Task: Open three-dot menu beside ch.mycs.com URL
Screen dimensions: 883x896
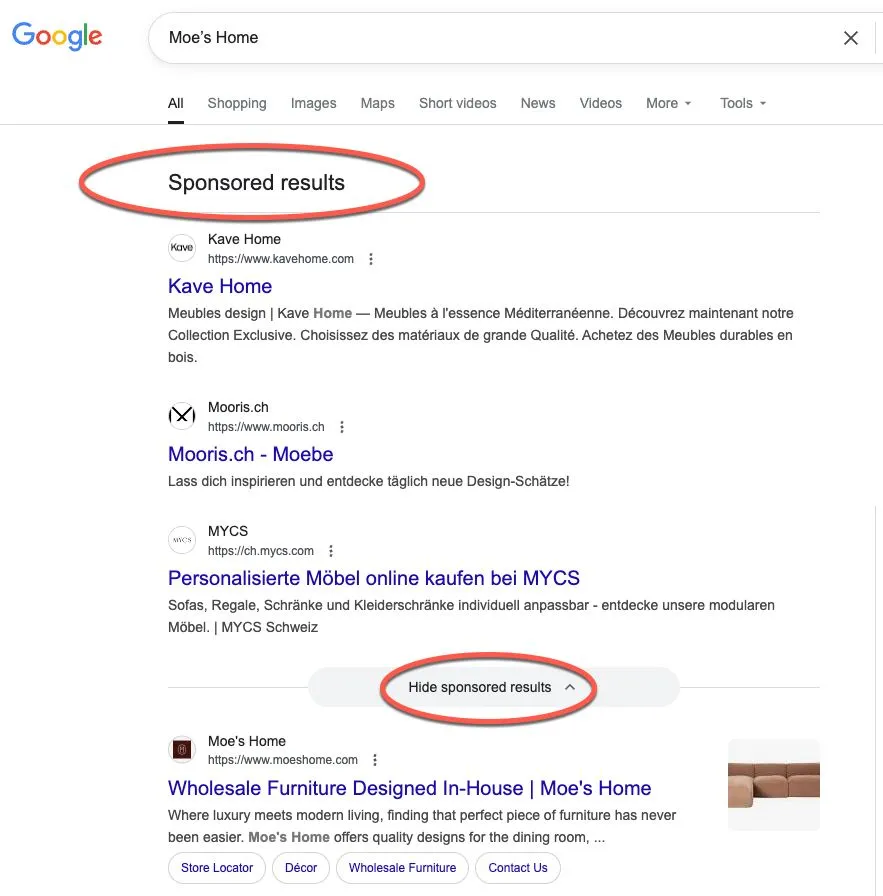Action: [331, 551]
